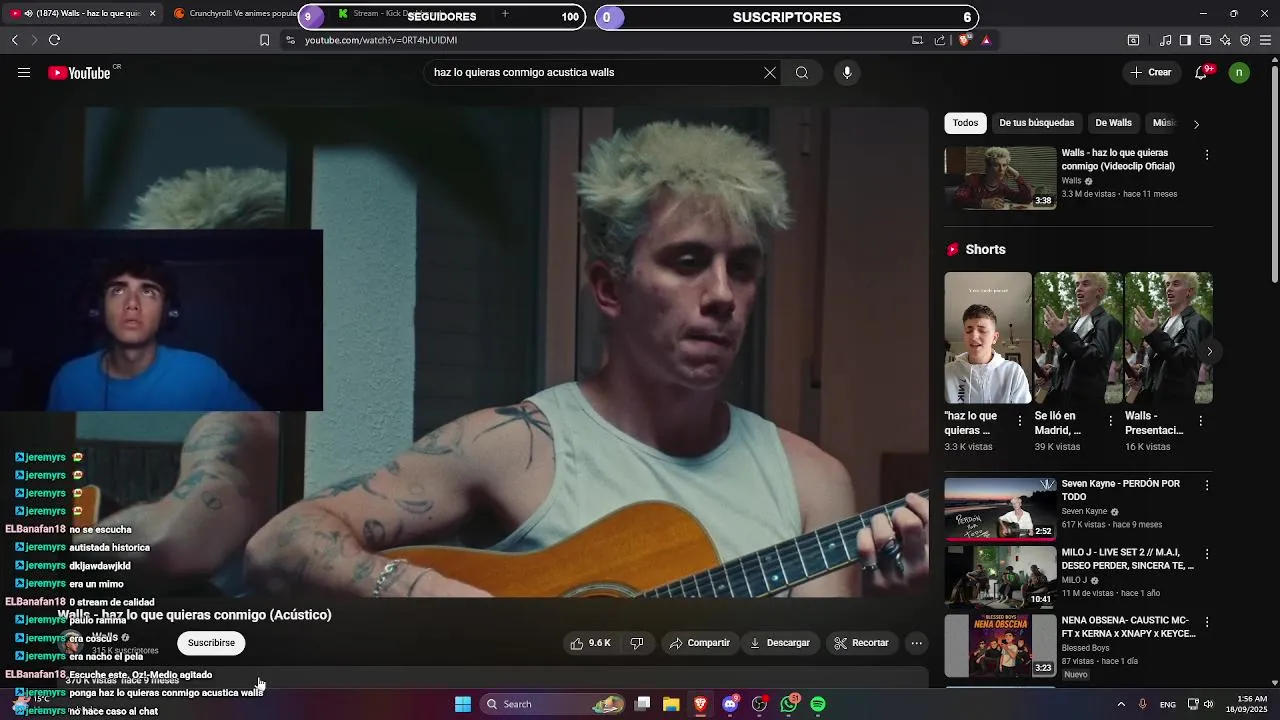Run the search with magnifier button
Viewport: 1280px width, 720px height.
tap(802, 73)
